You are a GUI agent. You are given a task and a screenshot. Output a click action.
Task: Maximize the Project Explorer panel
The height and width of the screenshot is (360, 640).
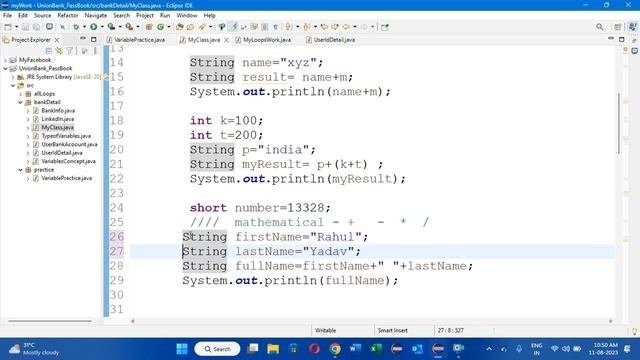(x=93, y=40)
